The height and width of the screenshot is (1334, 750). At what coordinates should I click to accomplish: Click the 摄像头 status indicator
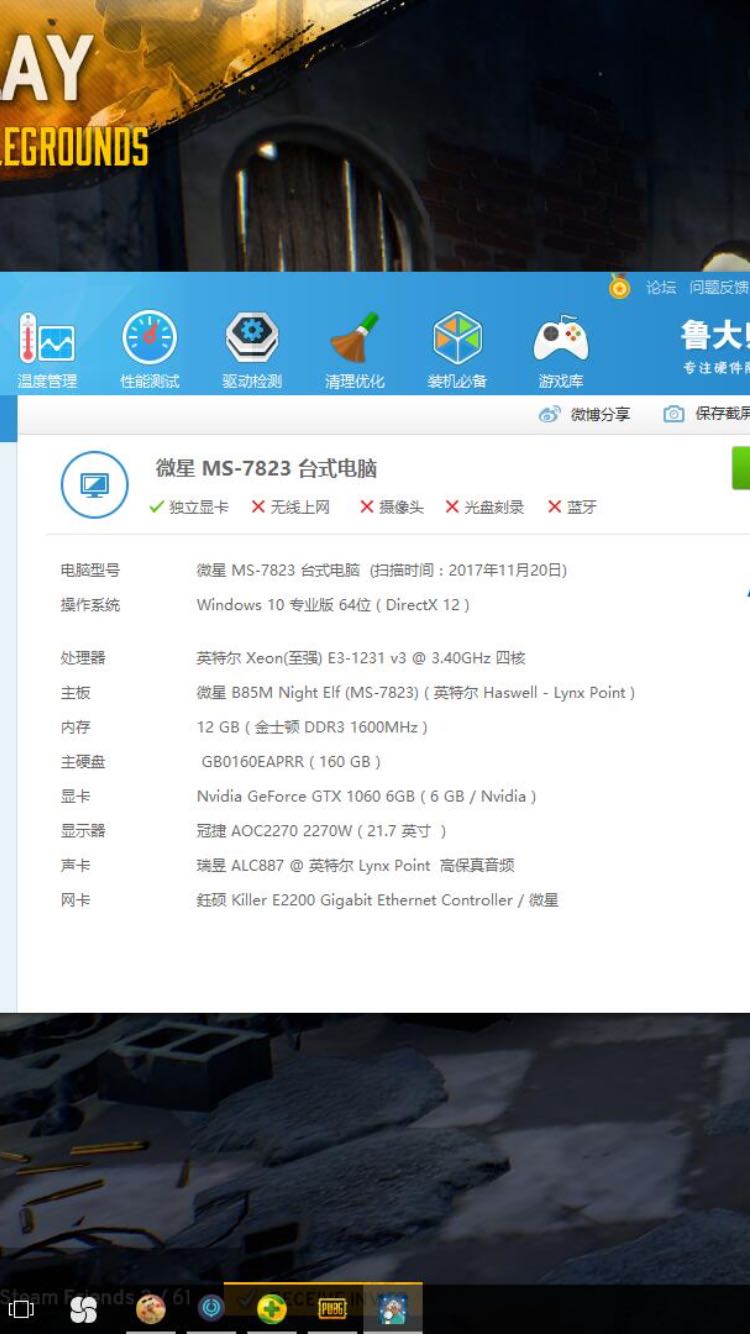[x=392, y=507]
